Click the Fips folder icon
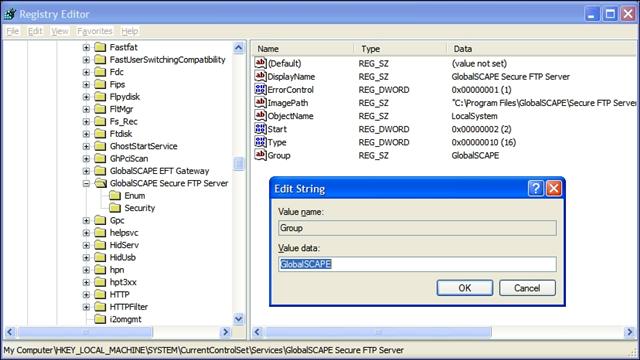 click(100, 84)
